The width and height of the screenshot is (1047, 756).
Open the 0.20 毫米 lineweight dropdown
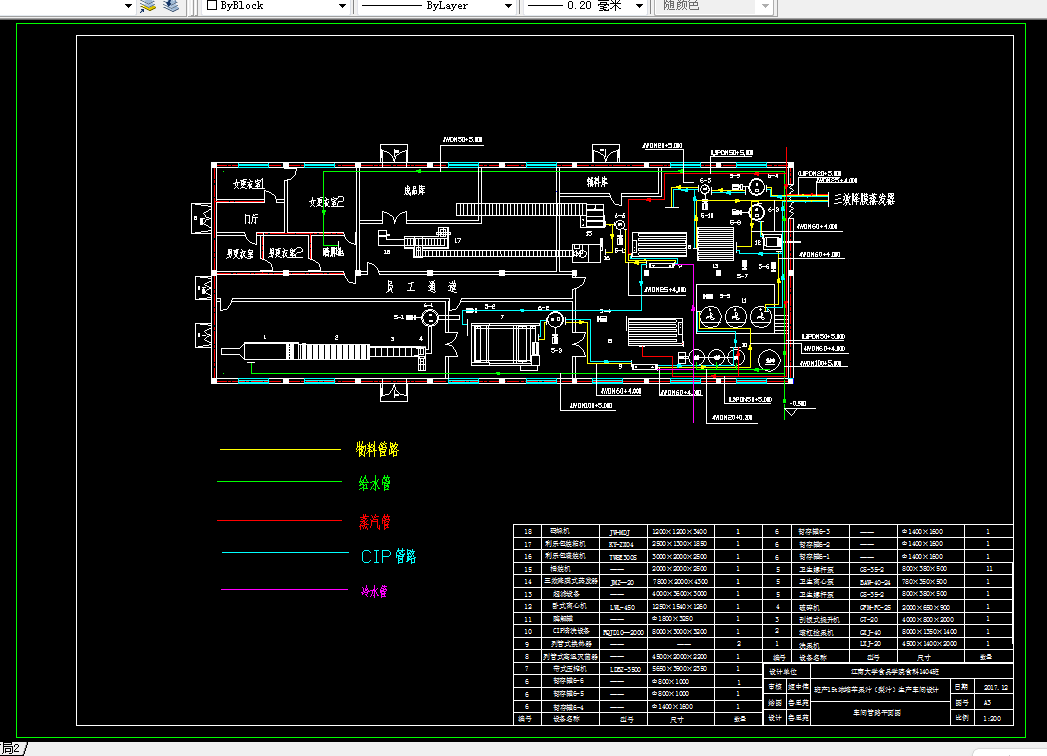[639, 6]
